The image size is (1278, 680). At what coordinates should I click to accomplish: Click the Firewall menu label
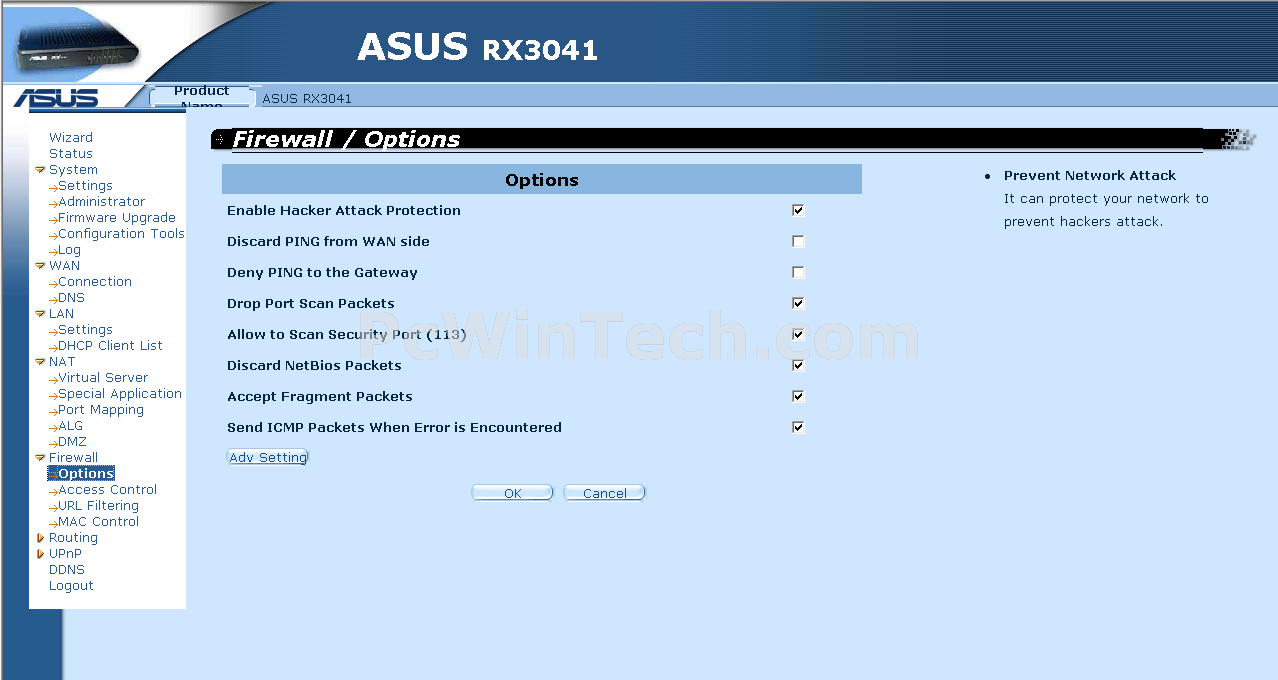73,458
